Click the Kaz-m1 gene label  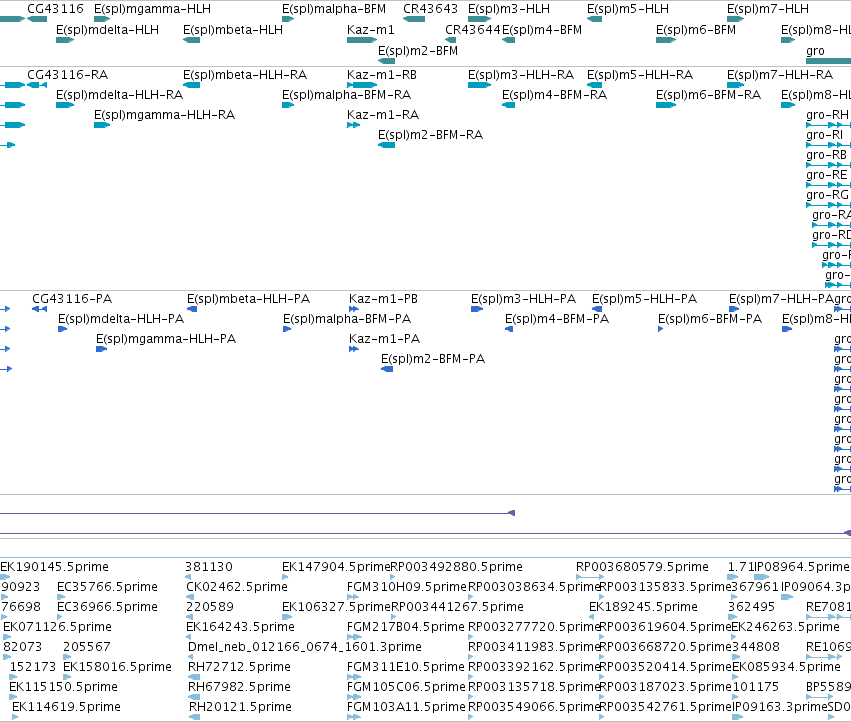pos(371,30)
